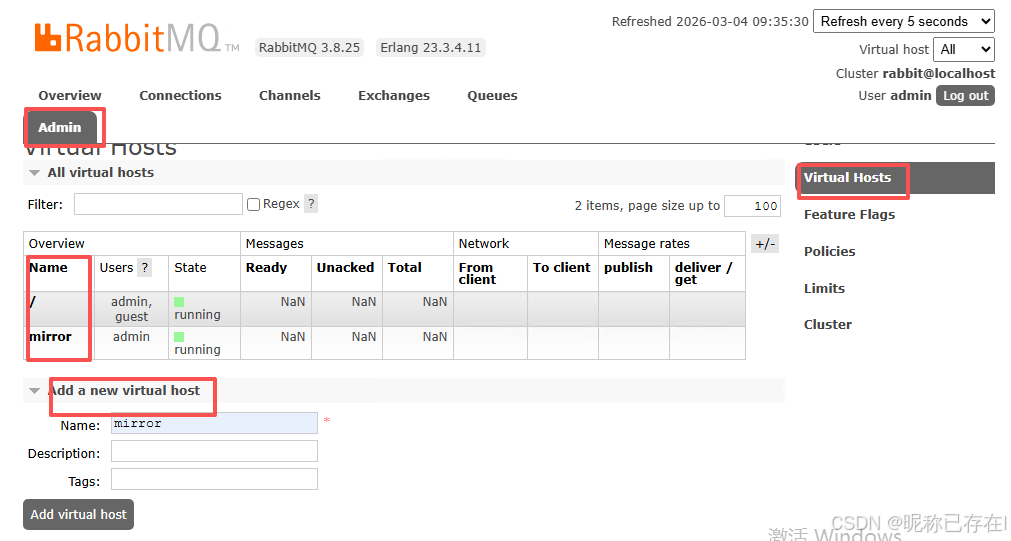Click the publish column header
1011x541 pixels.
[x=628, y=268]
